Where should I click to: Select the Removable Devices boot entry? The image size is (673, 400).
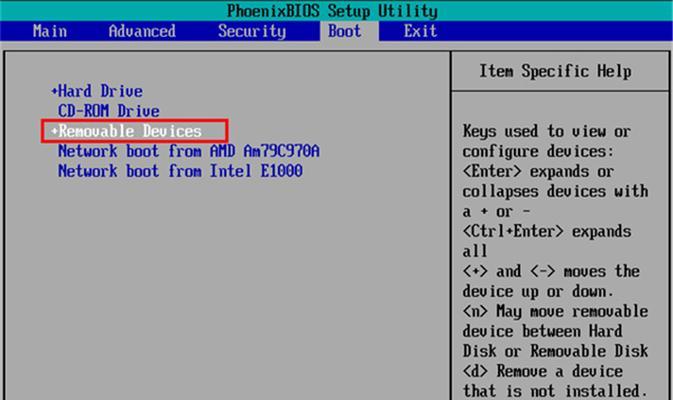coord(130,131)
